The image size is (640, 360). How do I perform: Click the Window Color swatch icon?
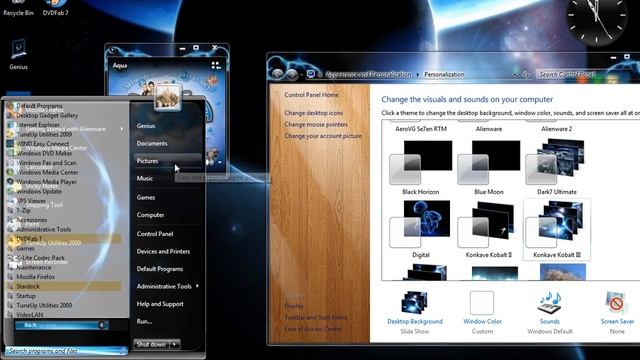point(482,302)
